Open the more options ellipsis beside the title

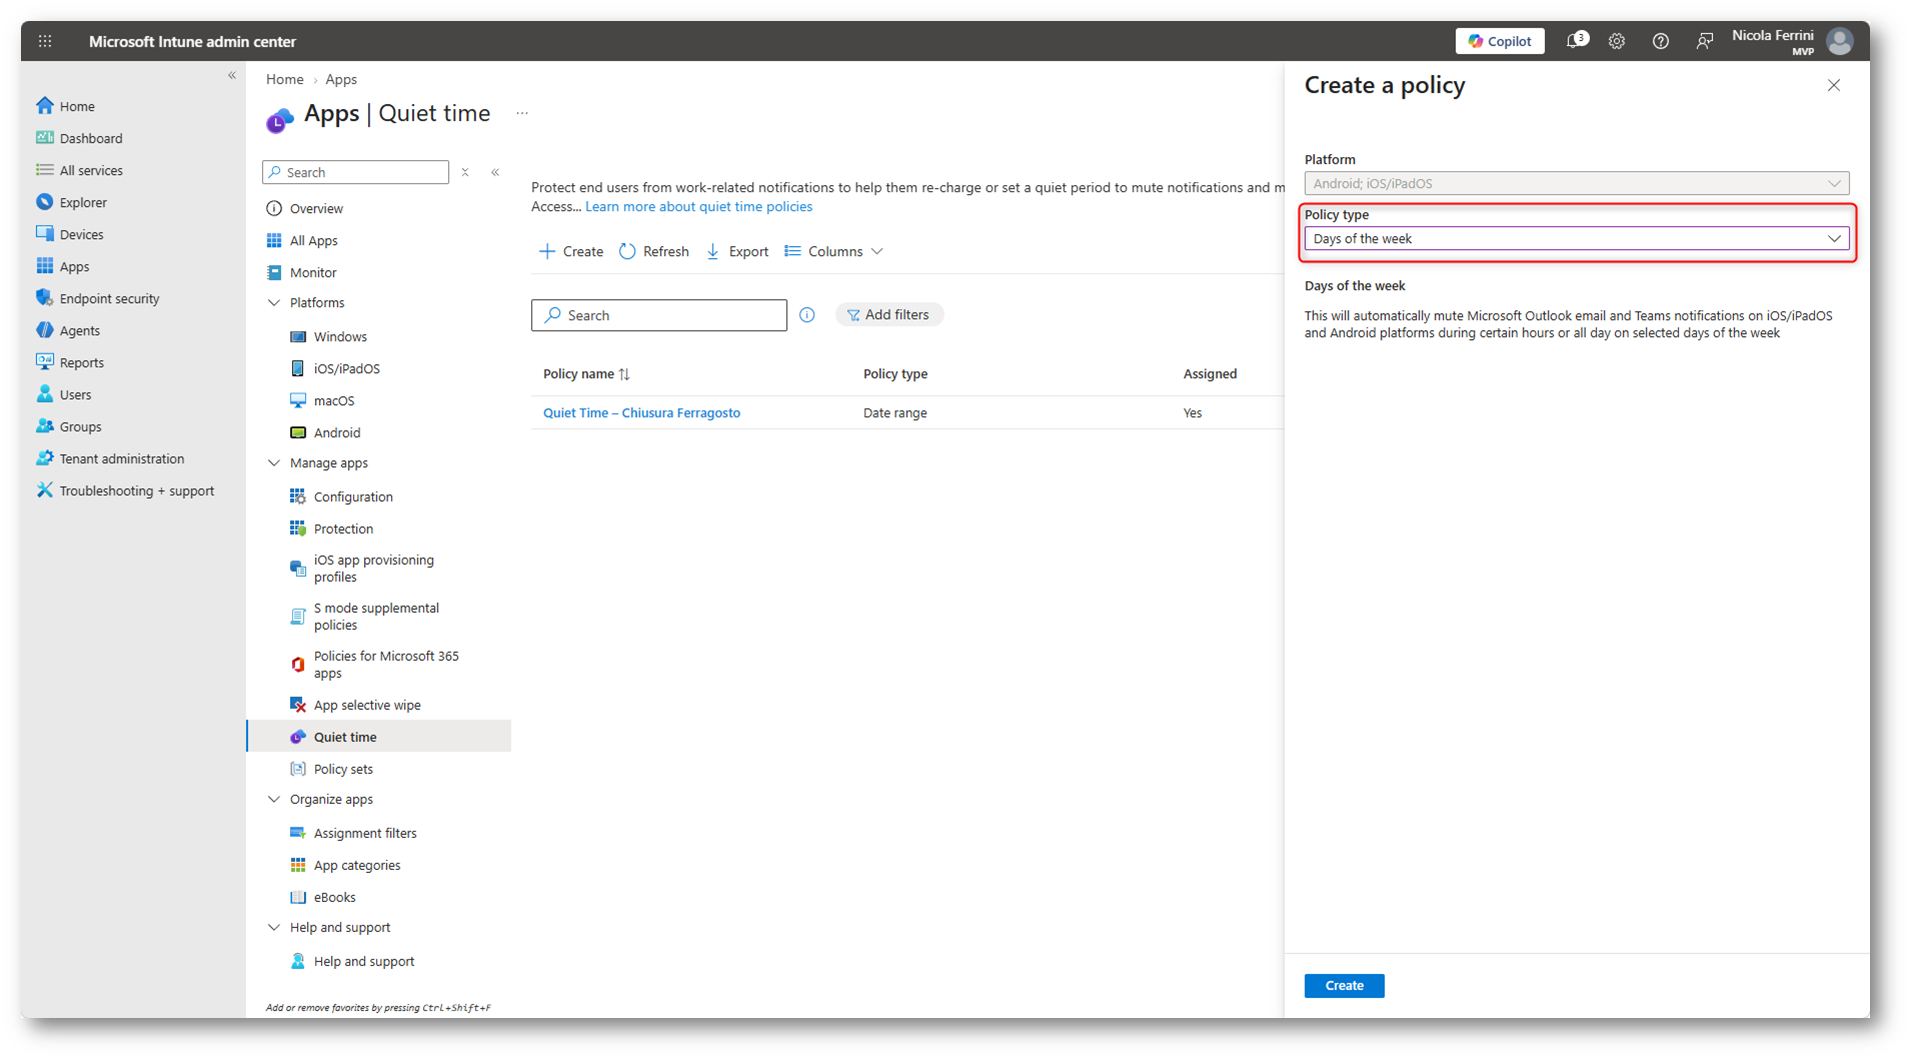(x=522, y=113)
